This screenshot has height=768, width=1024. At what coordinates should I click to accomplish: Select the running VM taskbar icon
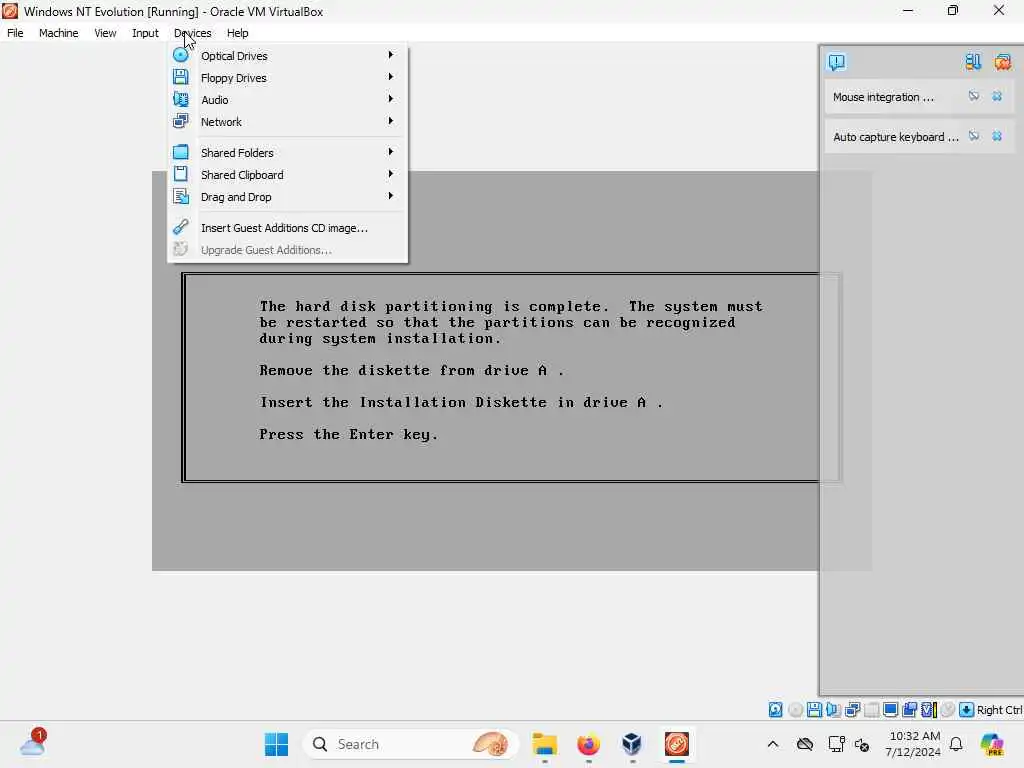pyautogui.click(x=677, y=744)
